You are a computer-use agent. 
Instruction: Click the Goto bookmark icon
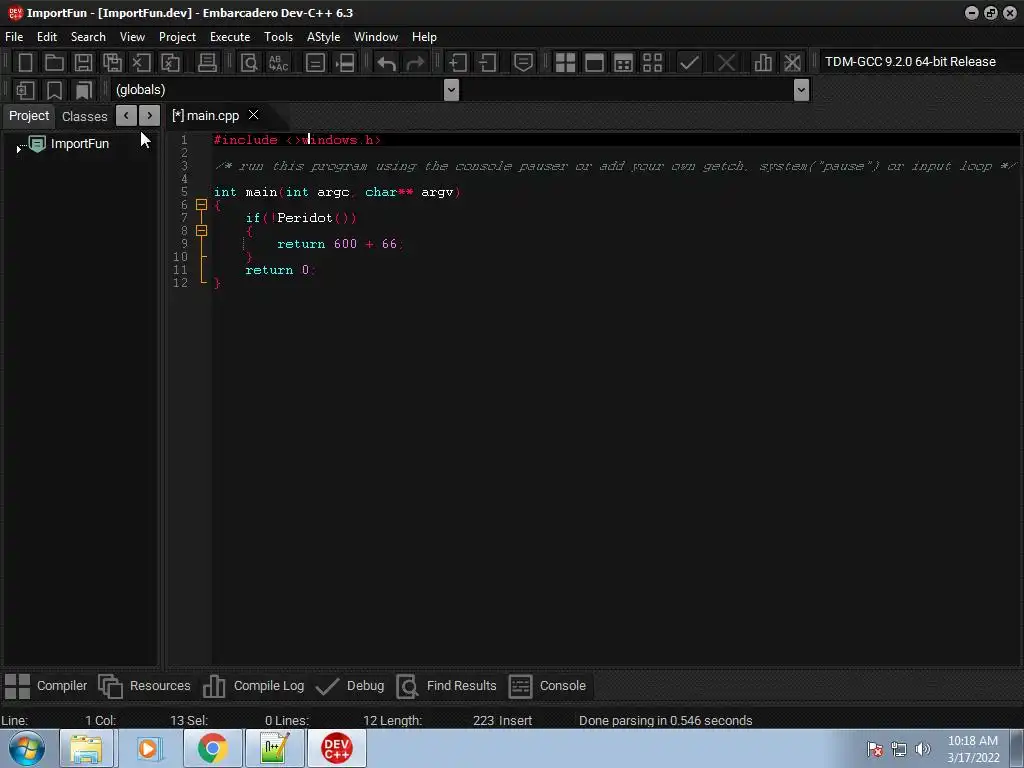(x=83, y=90)
